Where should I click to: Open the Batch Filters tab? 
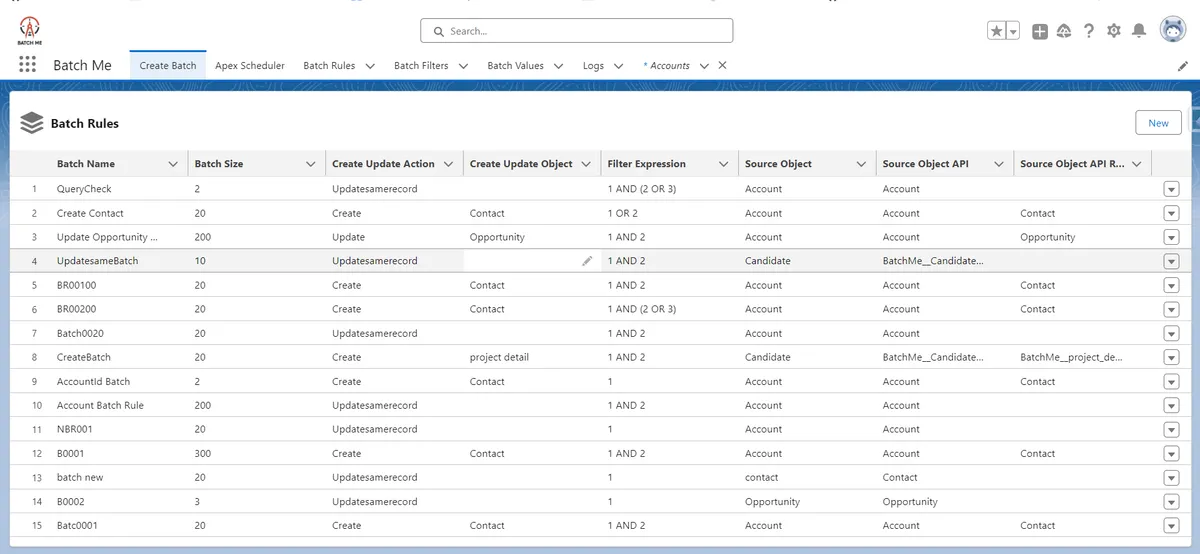[421, 65]
